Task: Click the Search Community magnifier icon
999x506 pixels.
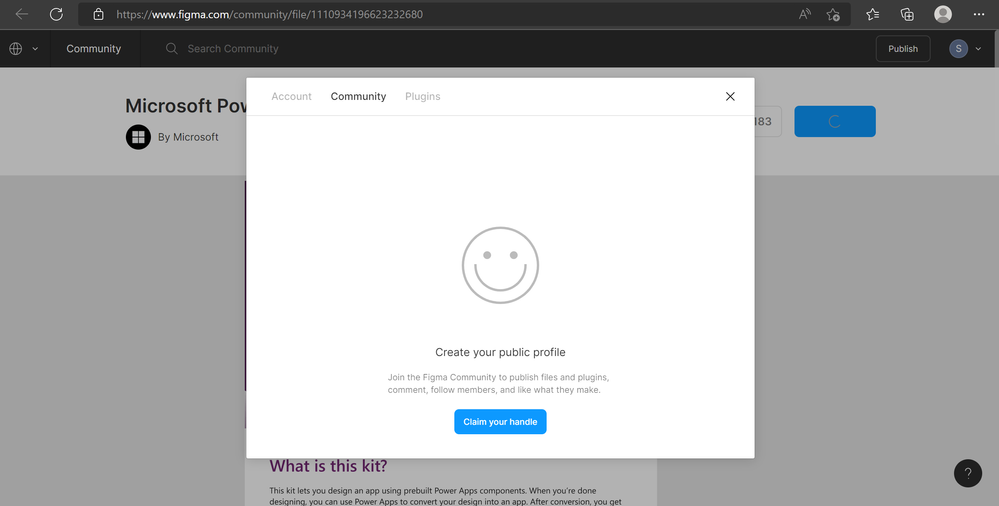Action: (171, 48)
